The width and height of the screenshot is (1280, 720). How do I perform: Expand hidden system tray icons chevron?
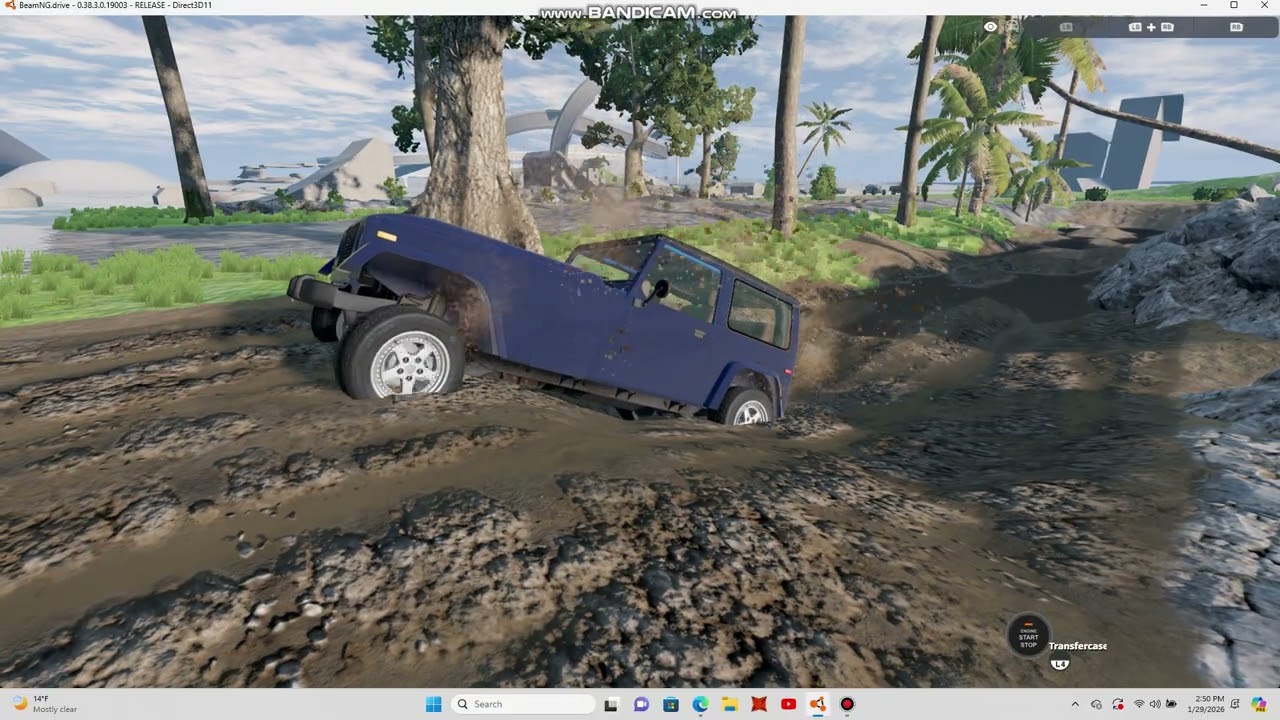click(1075, 704)
